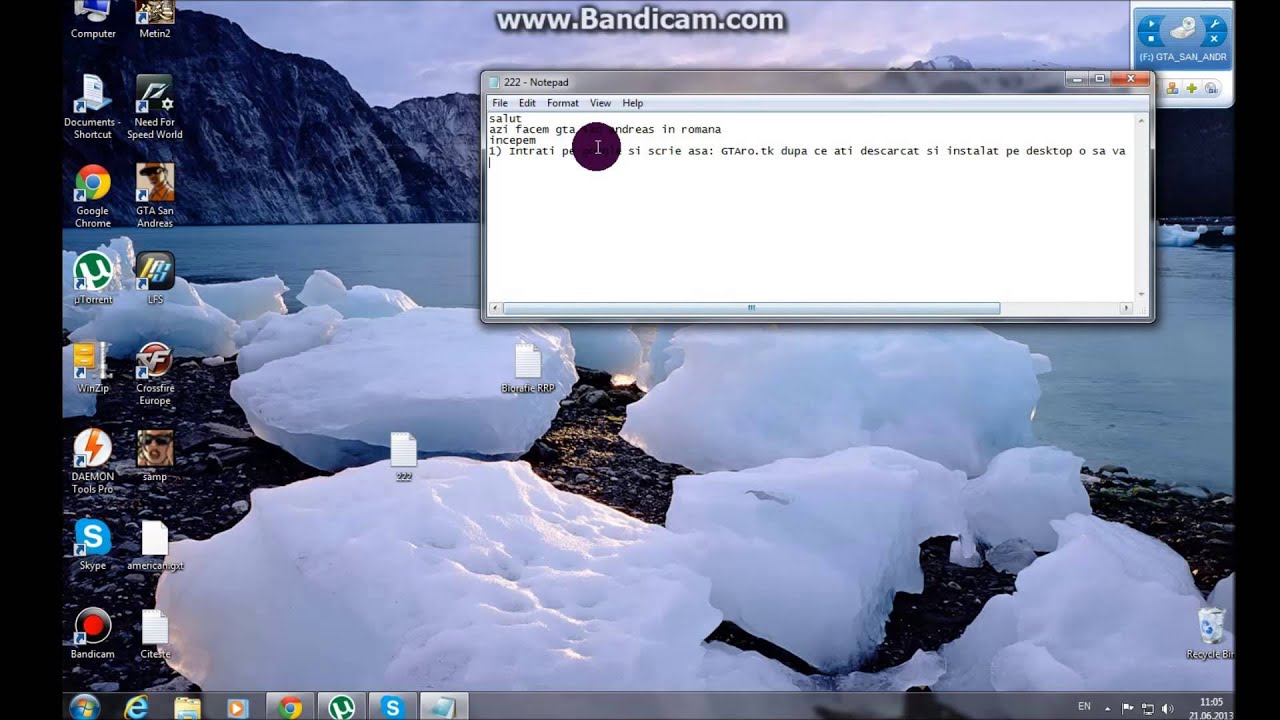Open Notepad Edit menu

(x=527, y=103)
